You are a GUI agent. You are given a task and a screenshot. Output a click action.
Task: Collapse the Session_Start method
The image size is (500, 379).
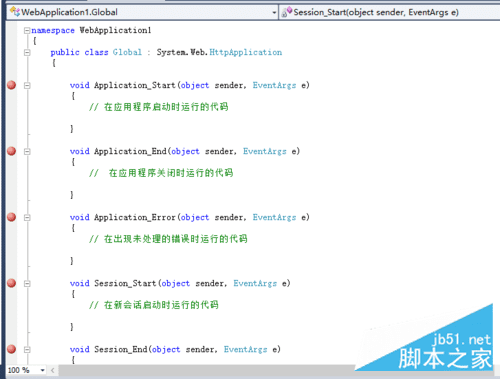coord(27,283)
